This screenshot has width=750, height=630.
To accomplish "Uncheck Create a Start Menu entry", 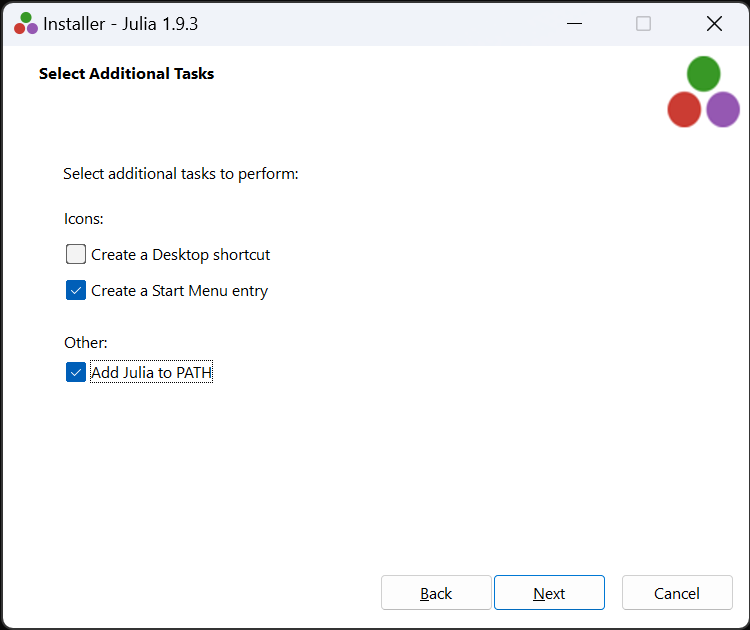I will coord(76,290).
